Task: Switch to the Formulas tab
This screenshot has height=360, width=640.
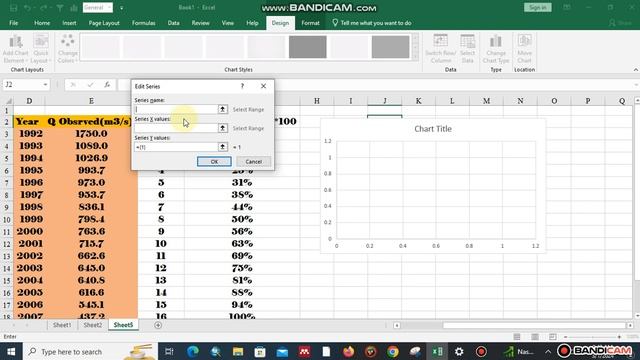Action: [x=143, y=23]
